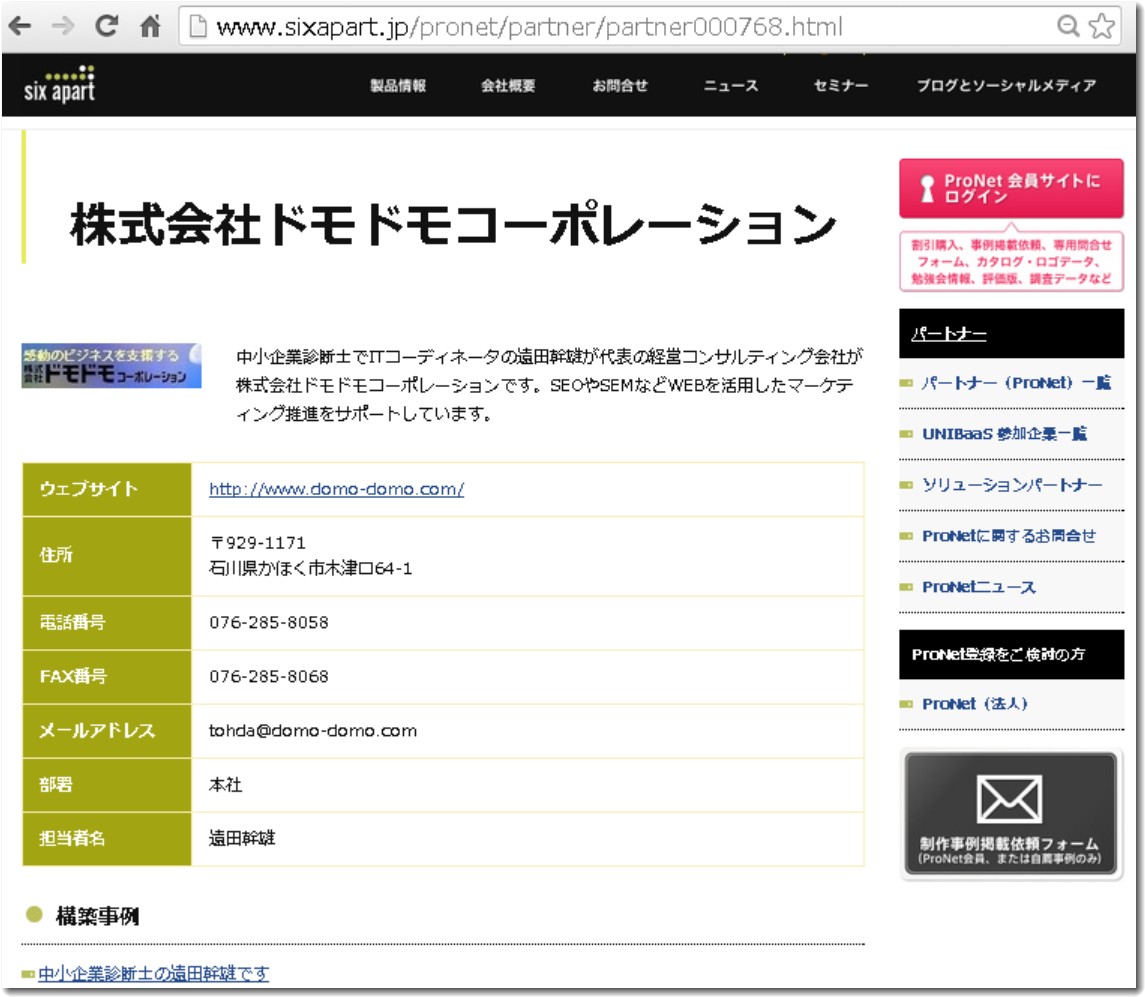Image resolution: width=1145 pixels, height=997 pixels.
Task: Open UNIBaaS 参加企業一覧 link
Action: [1005, 434]
